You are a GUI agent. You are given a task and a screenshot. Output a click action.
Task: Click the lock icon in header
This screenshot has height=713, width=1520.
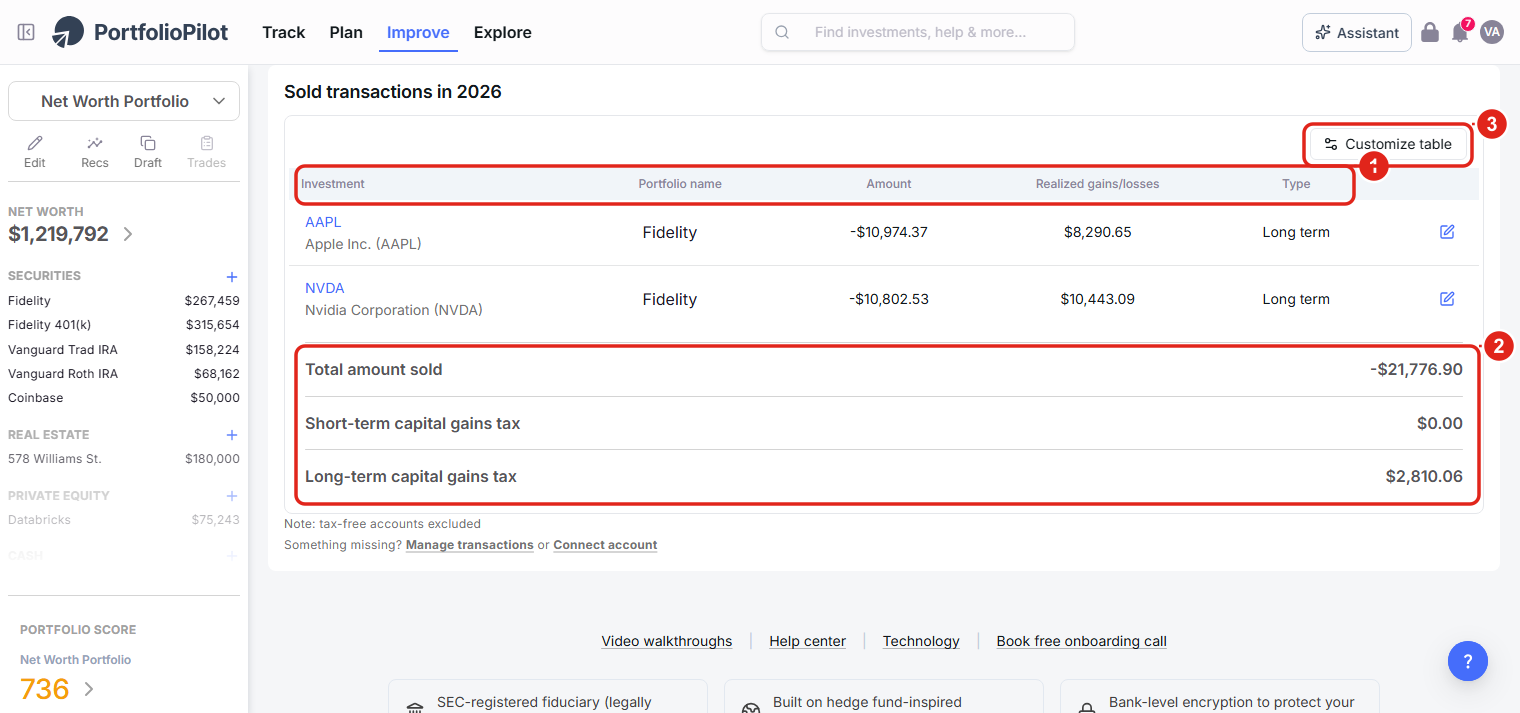click(x=1430, y=32)
